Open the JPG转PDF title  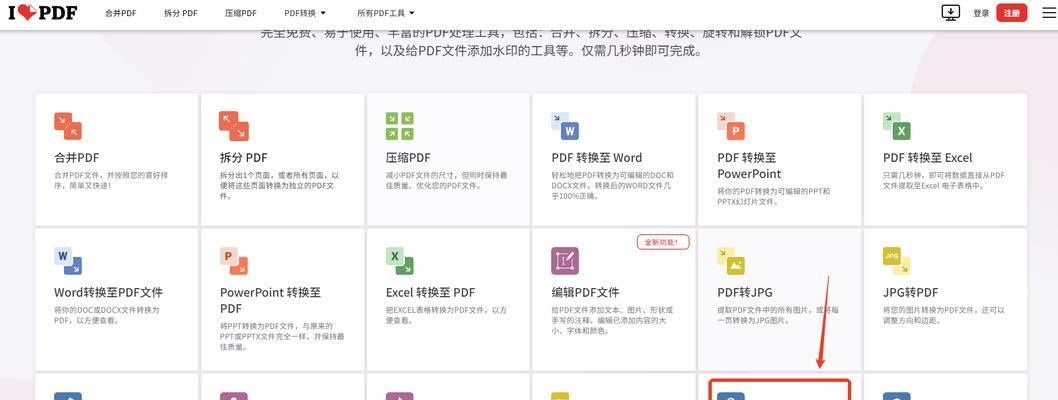910,293
